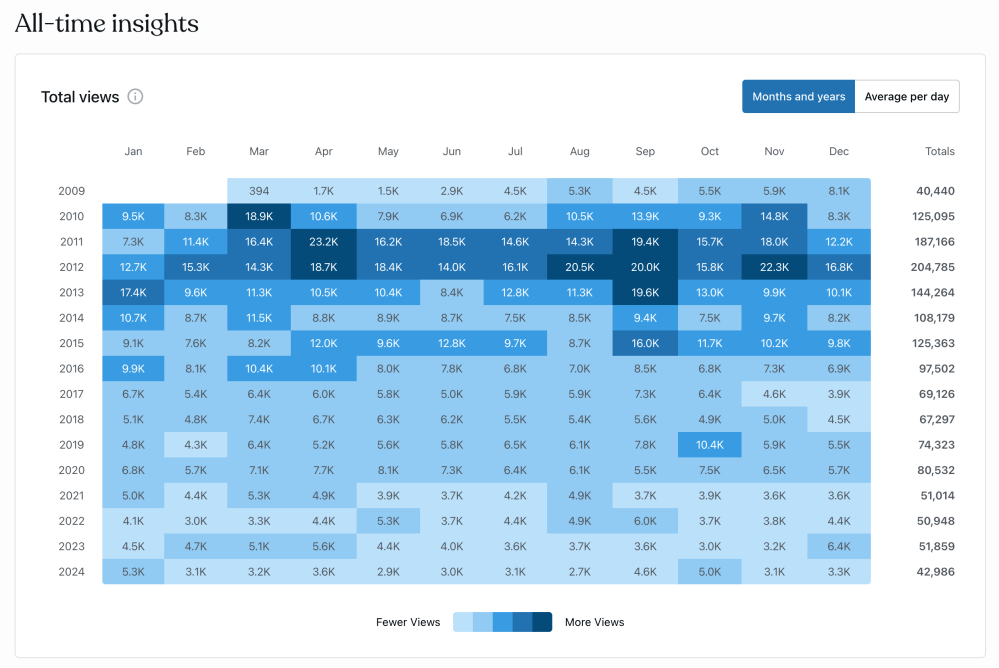Click the April 2011 cell showing 23.2K
The height and width of the screenshot is (668, 999).
click(324, 242)
